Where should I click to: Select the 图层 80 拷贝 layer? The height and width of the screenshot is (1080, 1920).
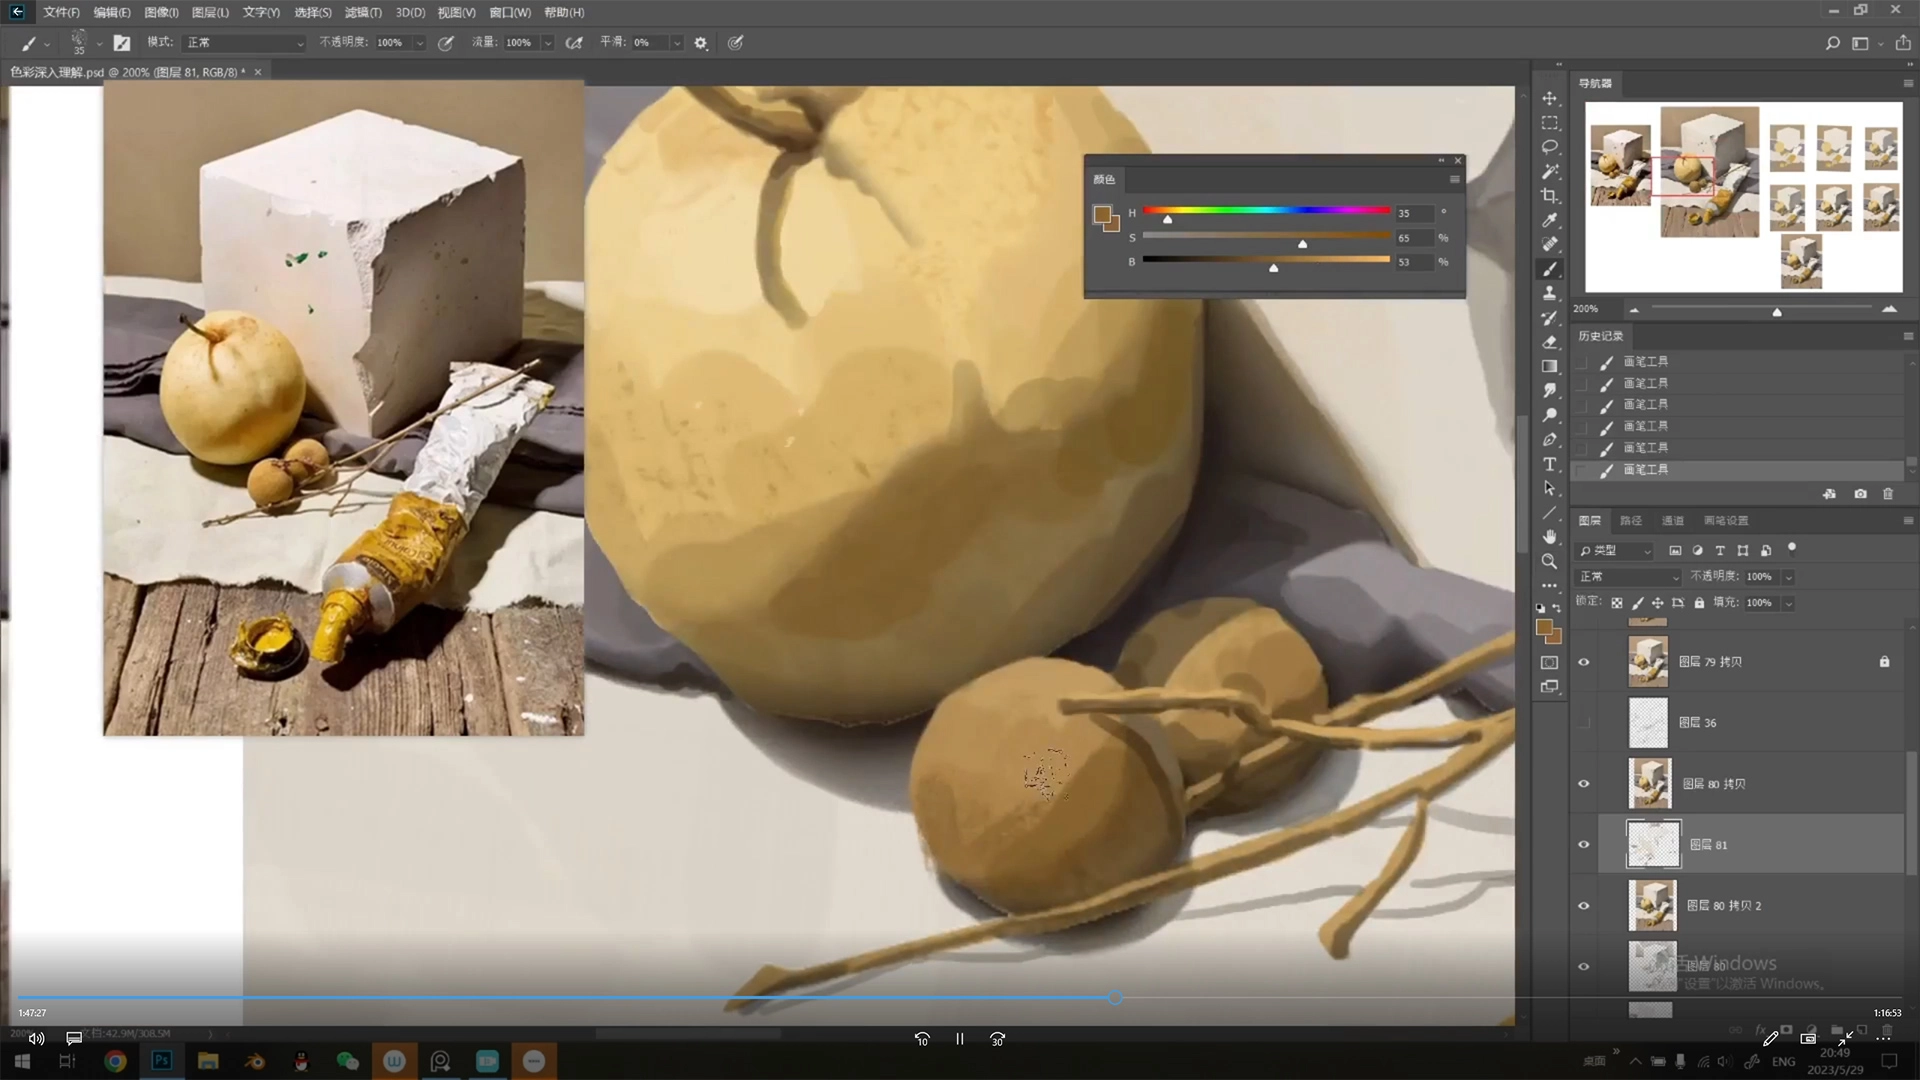coord(1760,784)
